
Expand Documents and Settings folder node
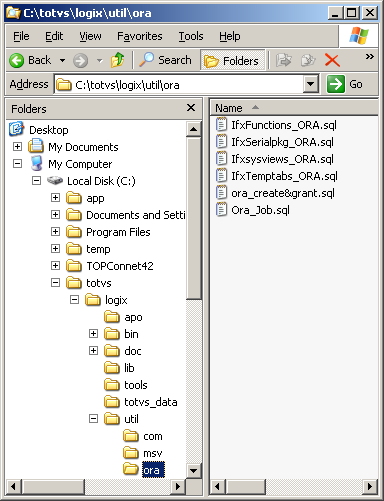point(55,215)
